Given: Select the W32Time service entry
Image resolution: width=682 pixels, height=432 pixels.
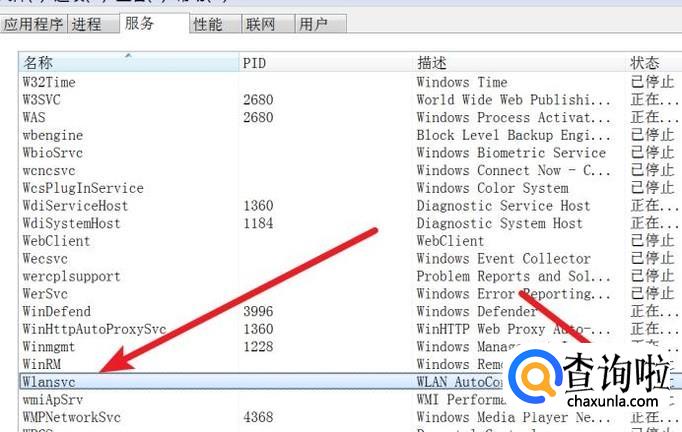Looking at the screenshot, I should (x=49, y=82).
